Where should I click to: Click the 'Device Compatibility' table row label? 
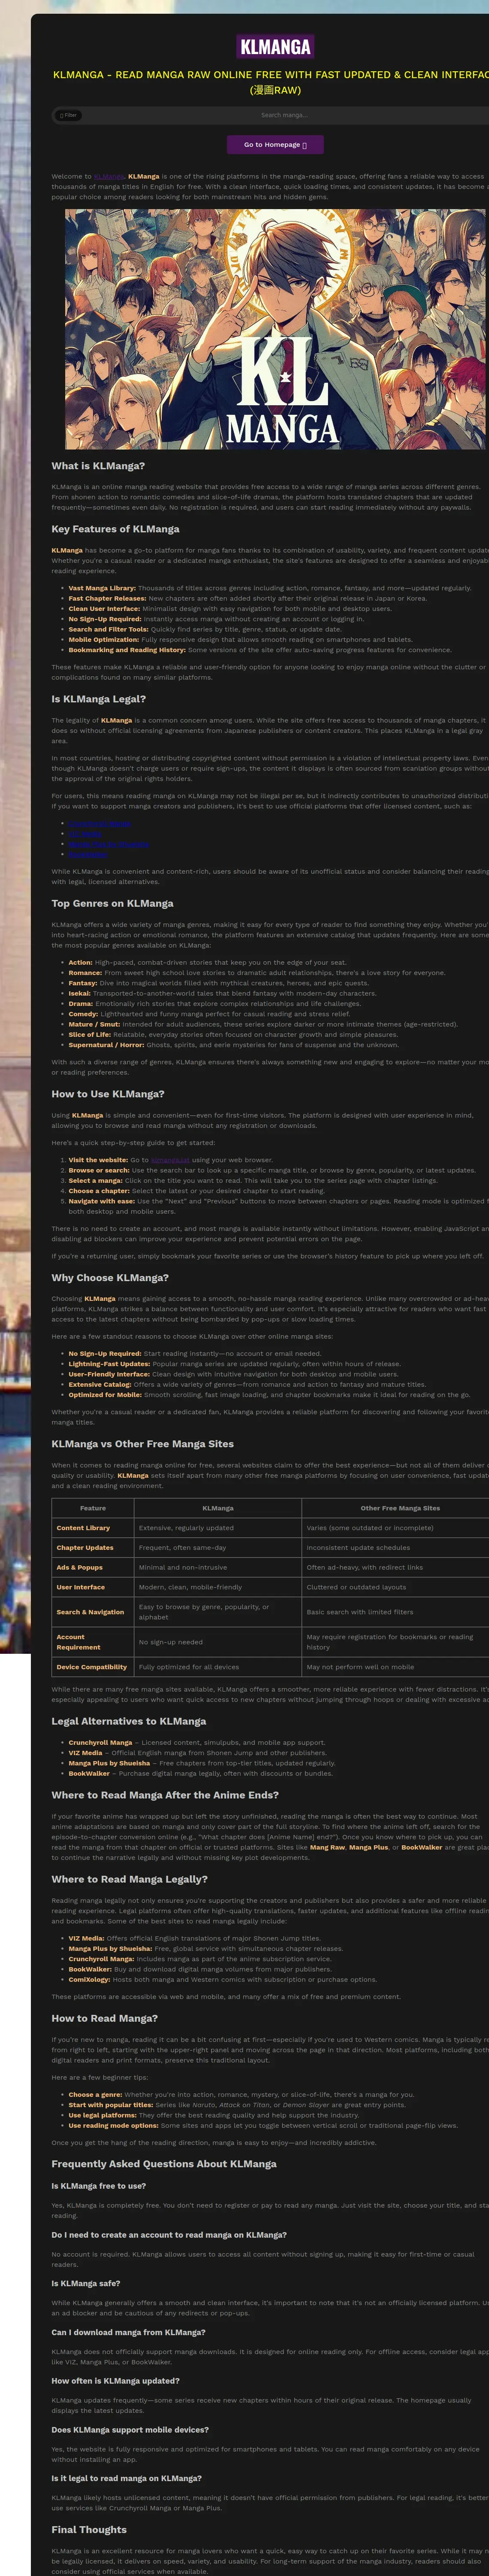tap(92, 1667)
